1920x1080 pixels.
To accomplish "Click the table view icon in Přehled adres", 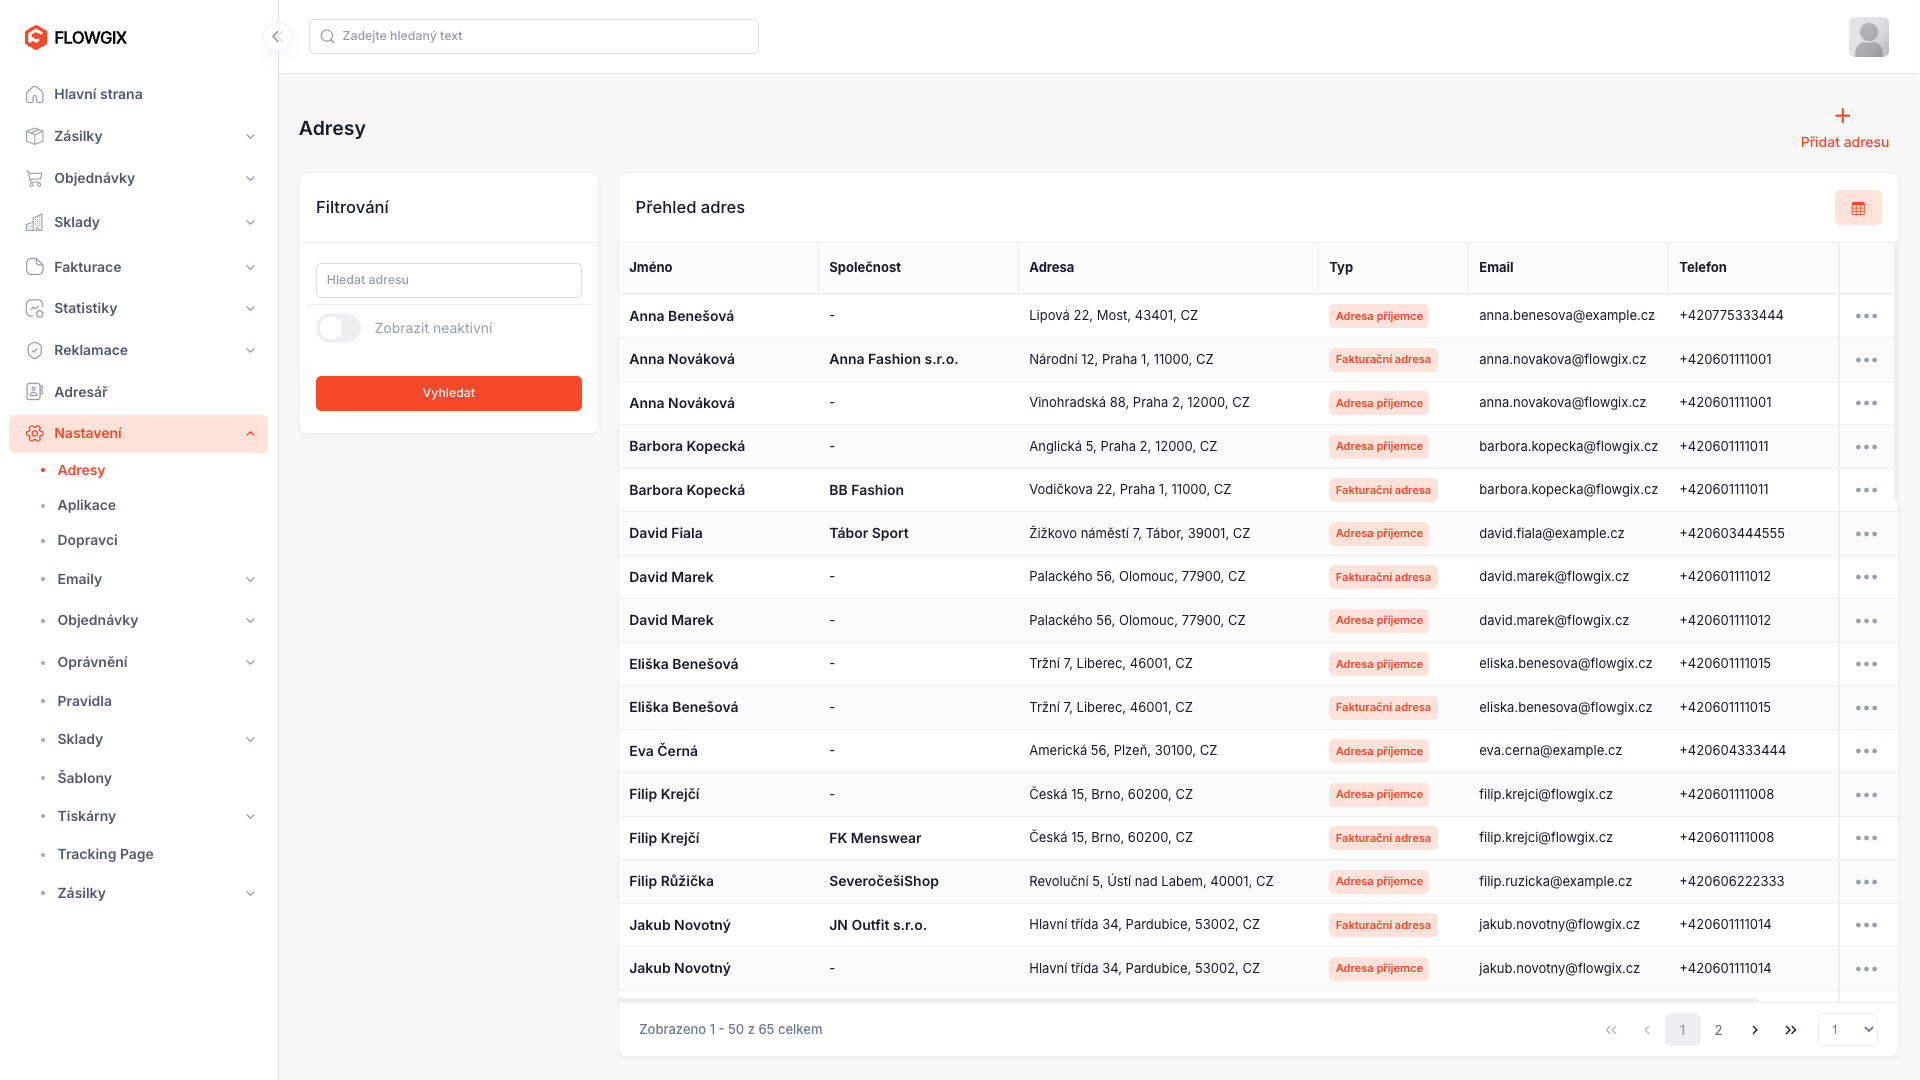I will 1858,208.
